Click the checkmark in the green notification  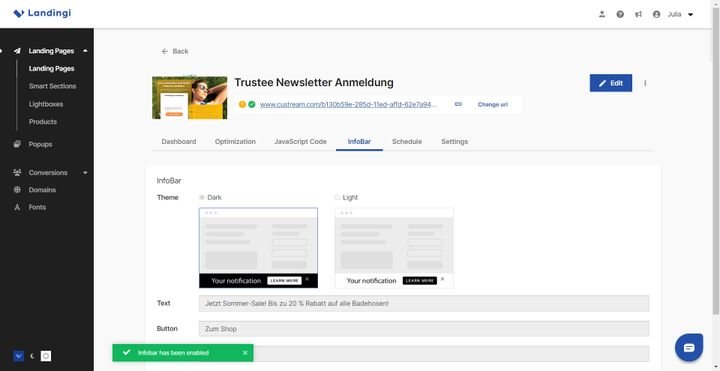tap(127, 353)
